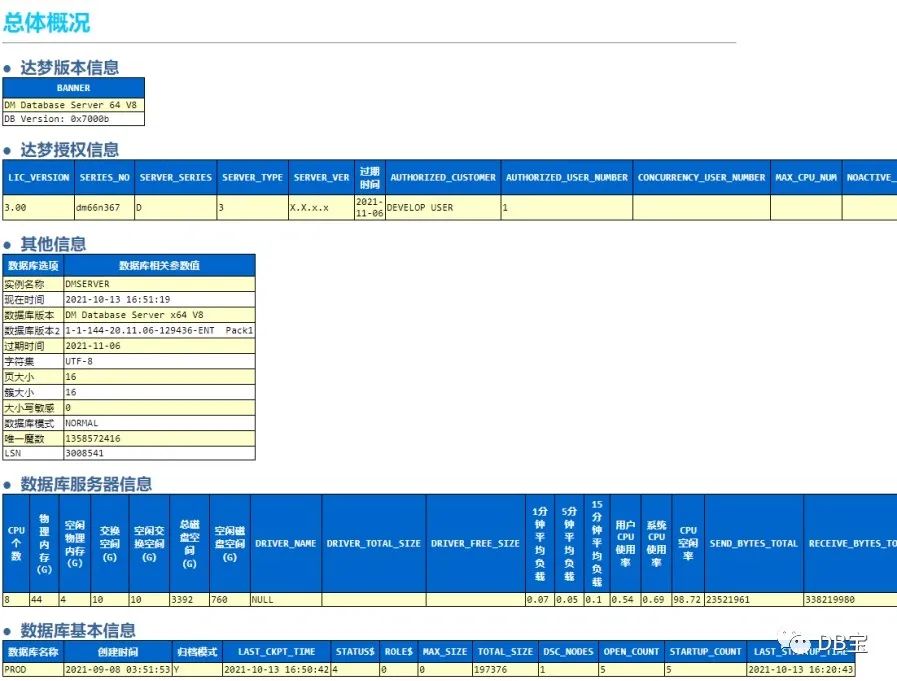Click the 页大小 row label

(x=33, y=377)
